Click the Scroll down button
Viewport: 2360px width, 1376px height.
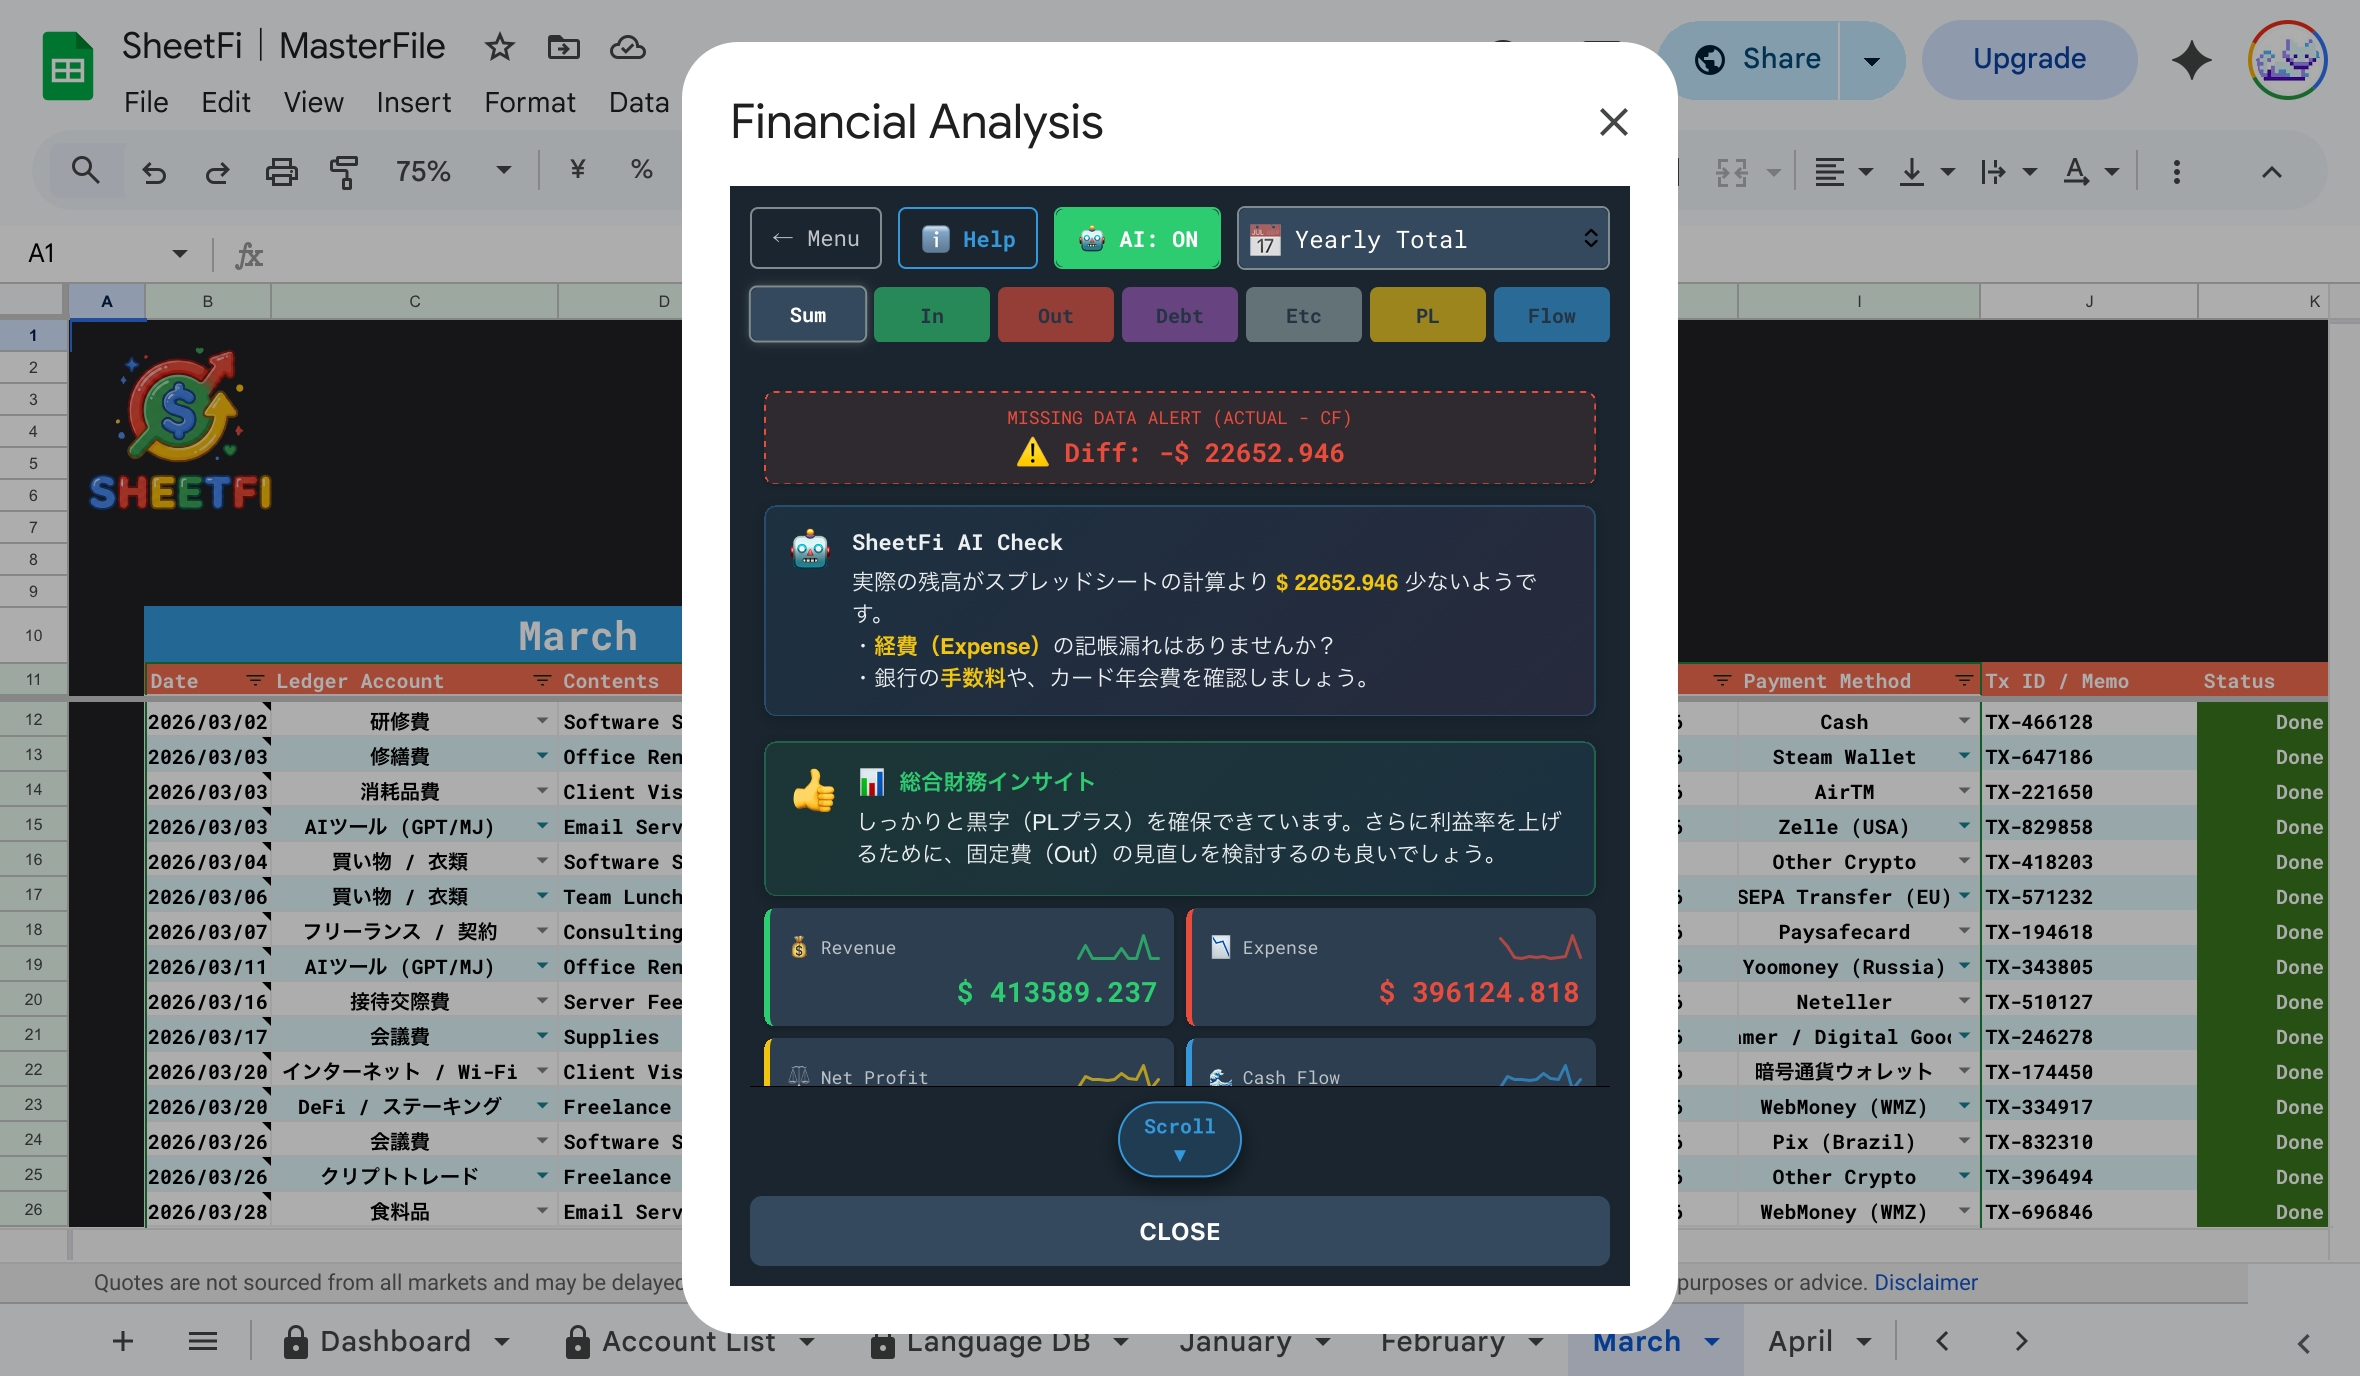click(1179, 1139)
